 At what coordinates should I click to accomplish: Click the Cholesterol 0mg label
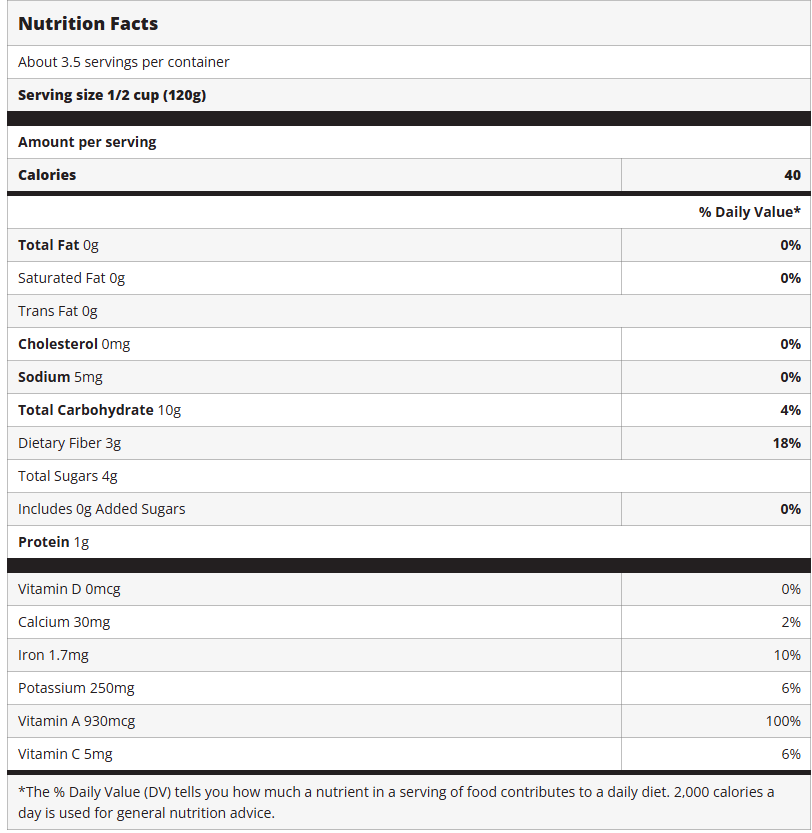[x=74, y=344]
